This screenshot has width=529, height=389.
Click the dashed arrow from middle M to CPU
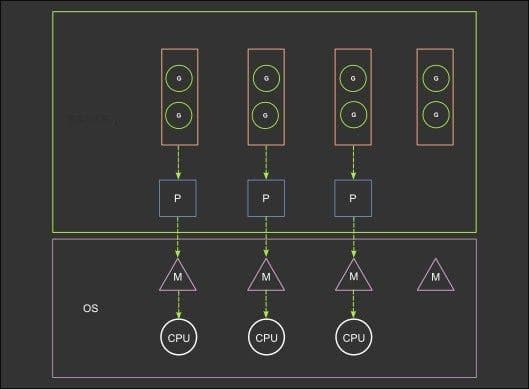click(266, 305)
